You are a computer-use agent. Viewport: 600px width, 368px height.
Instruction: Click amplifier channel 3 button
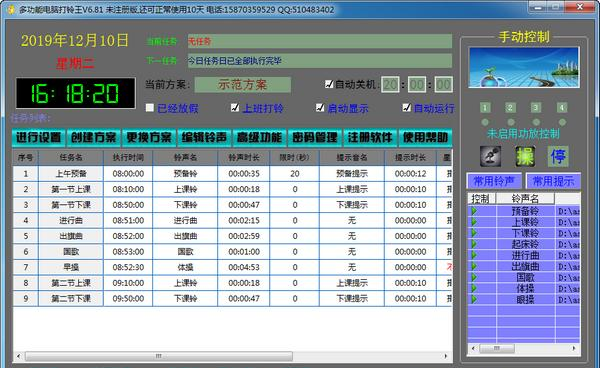(x=536, y=107)
